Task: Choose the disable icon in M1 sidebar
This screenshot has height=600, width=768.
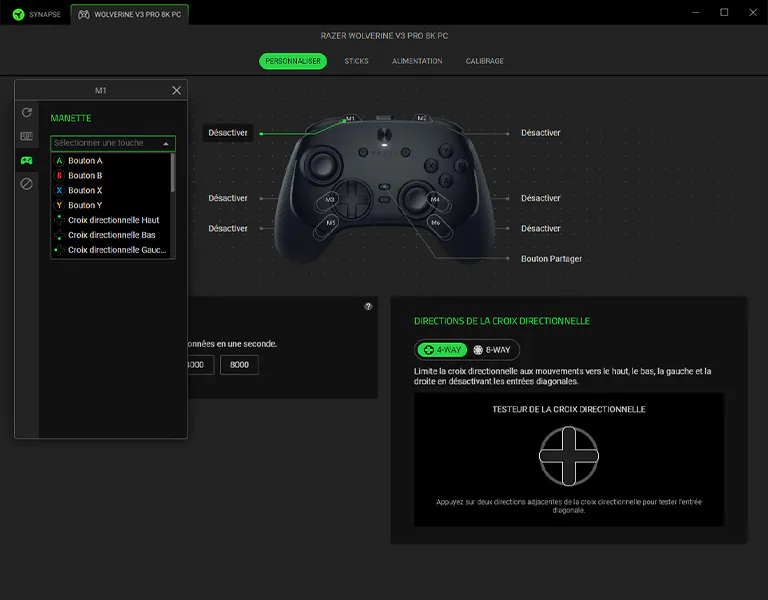Action: click(x=27, y=184)
